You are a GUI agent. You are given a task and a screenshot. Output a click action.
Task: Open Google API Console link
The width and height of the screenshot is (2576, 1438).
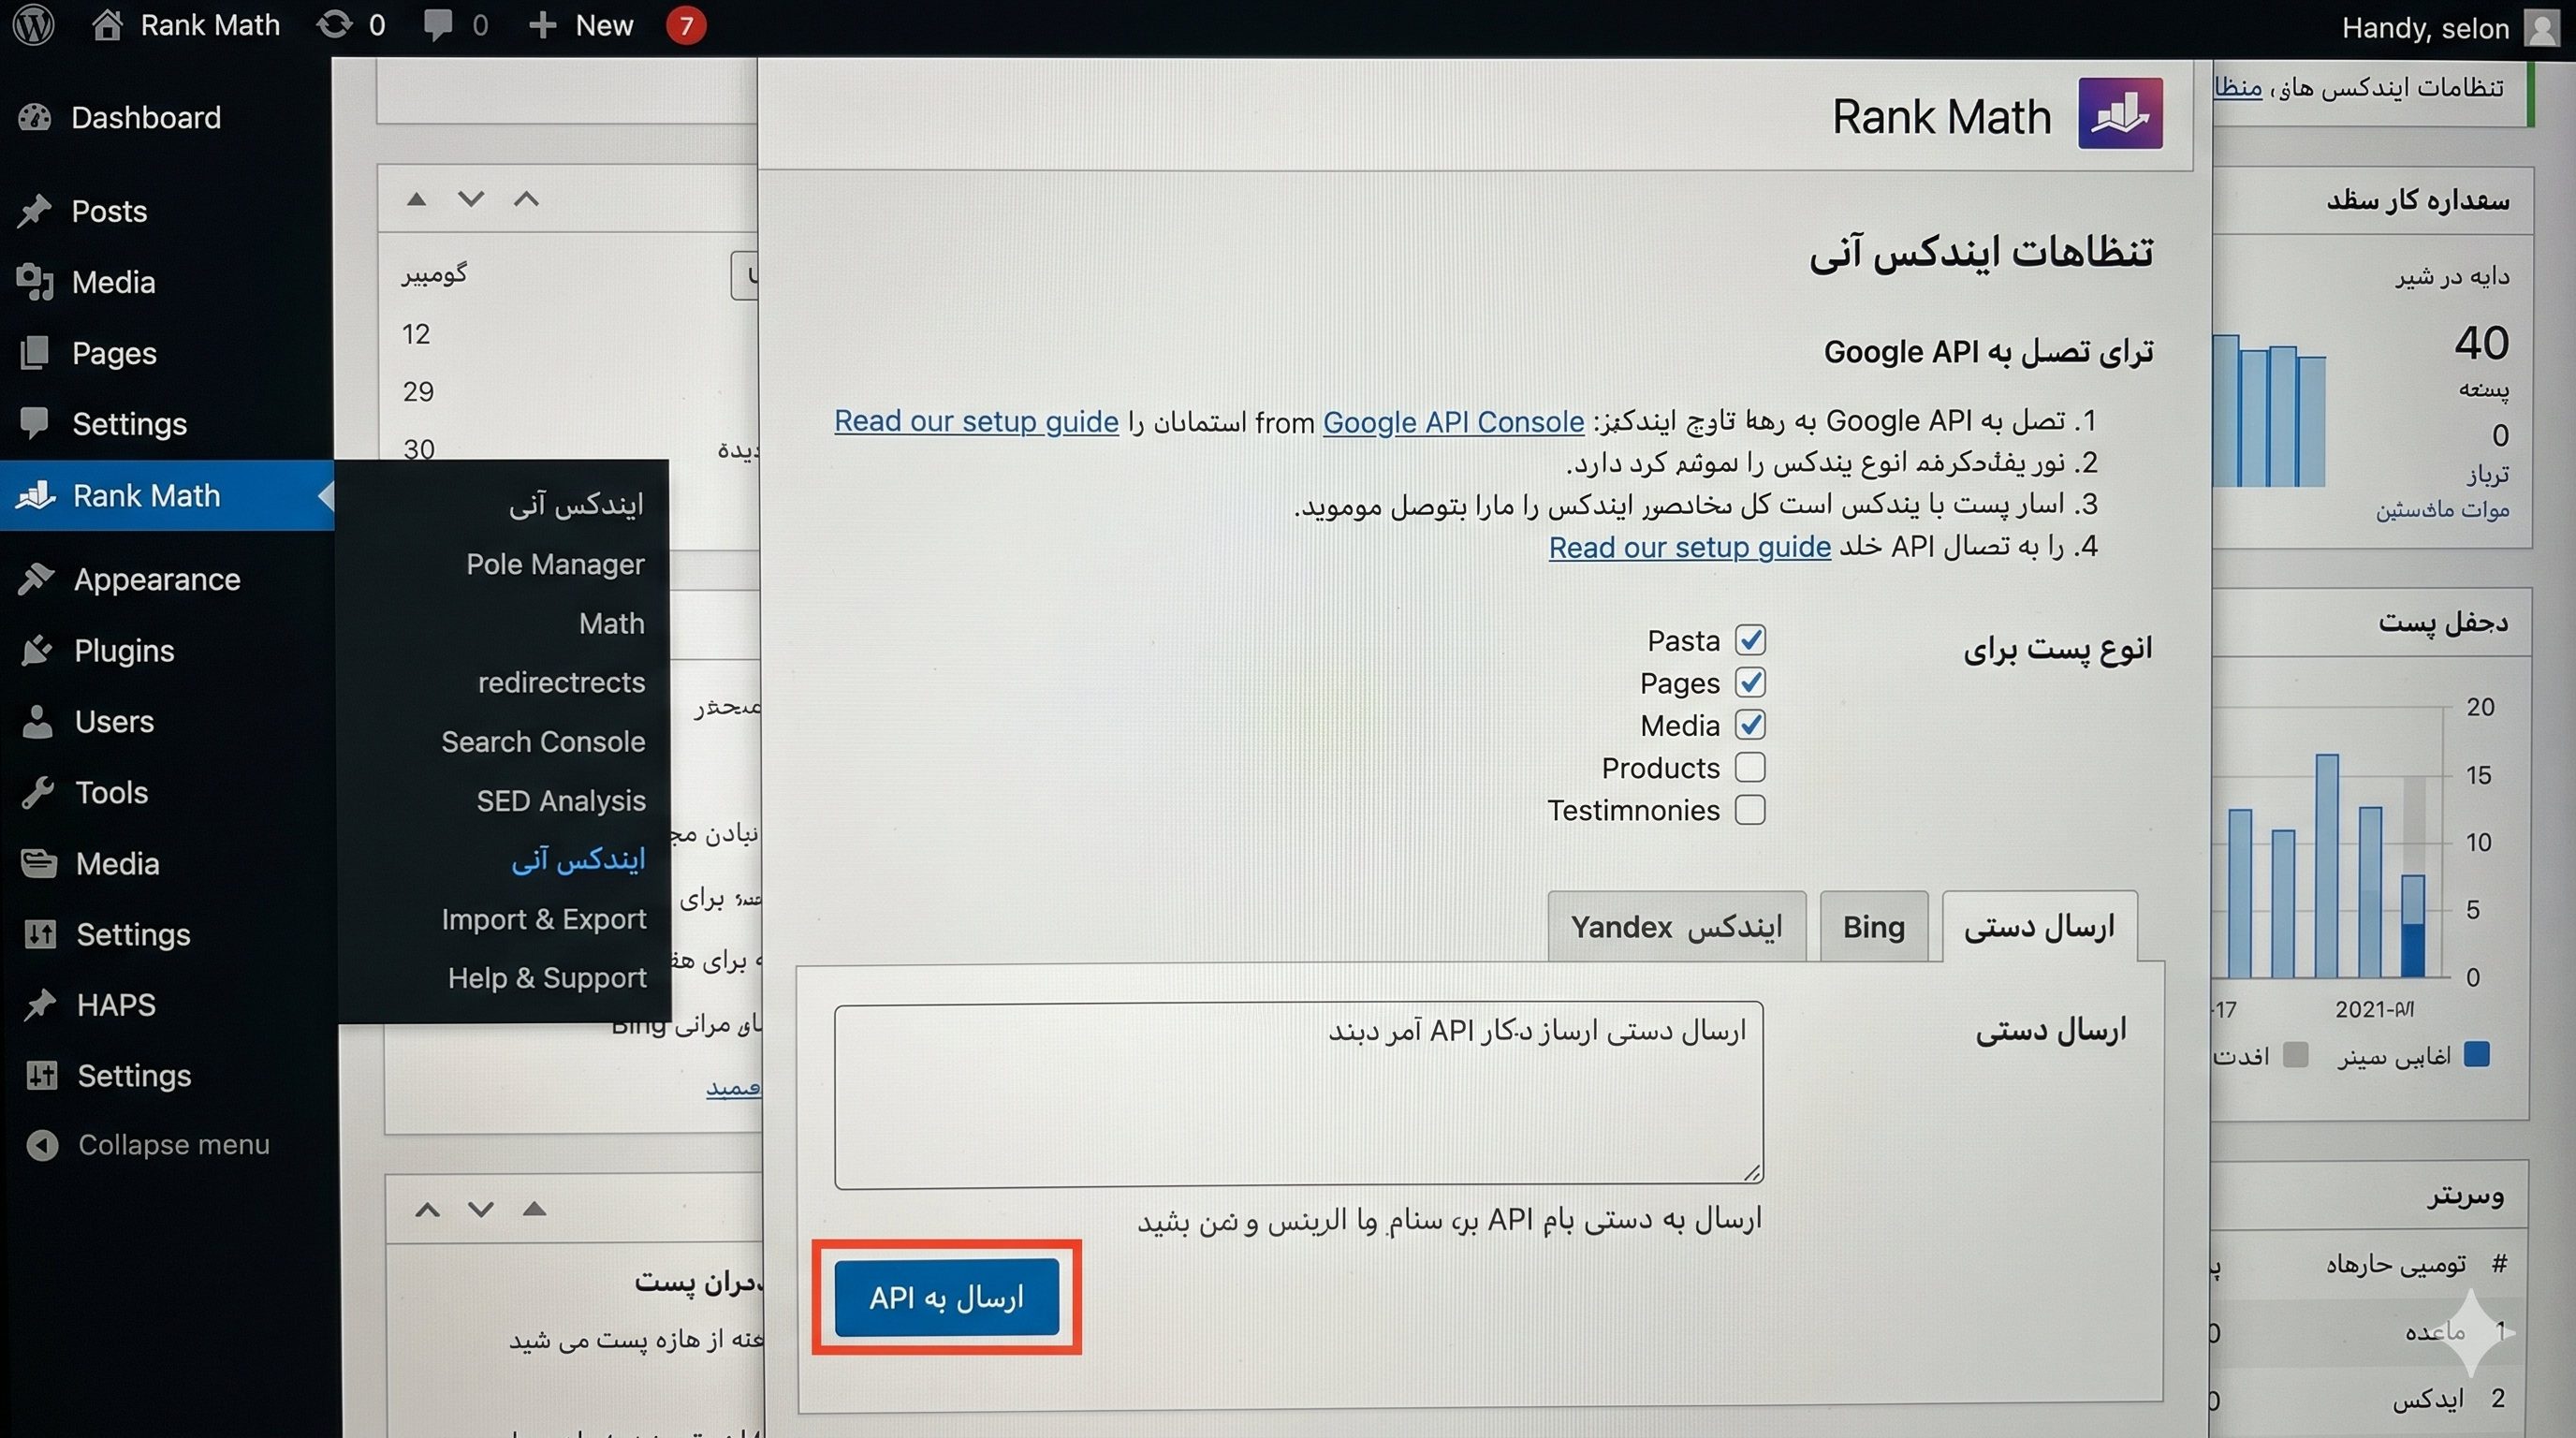click(1453, 422)
